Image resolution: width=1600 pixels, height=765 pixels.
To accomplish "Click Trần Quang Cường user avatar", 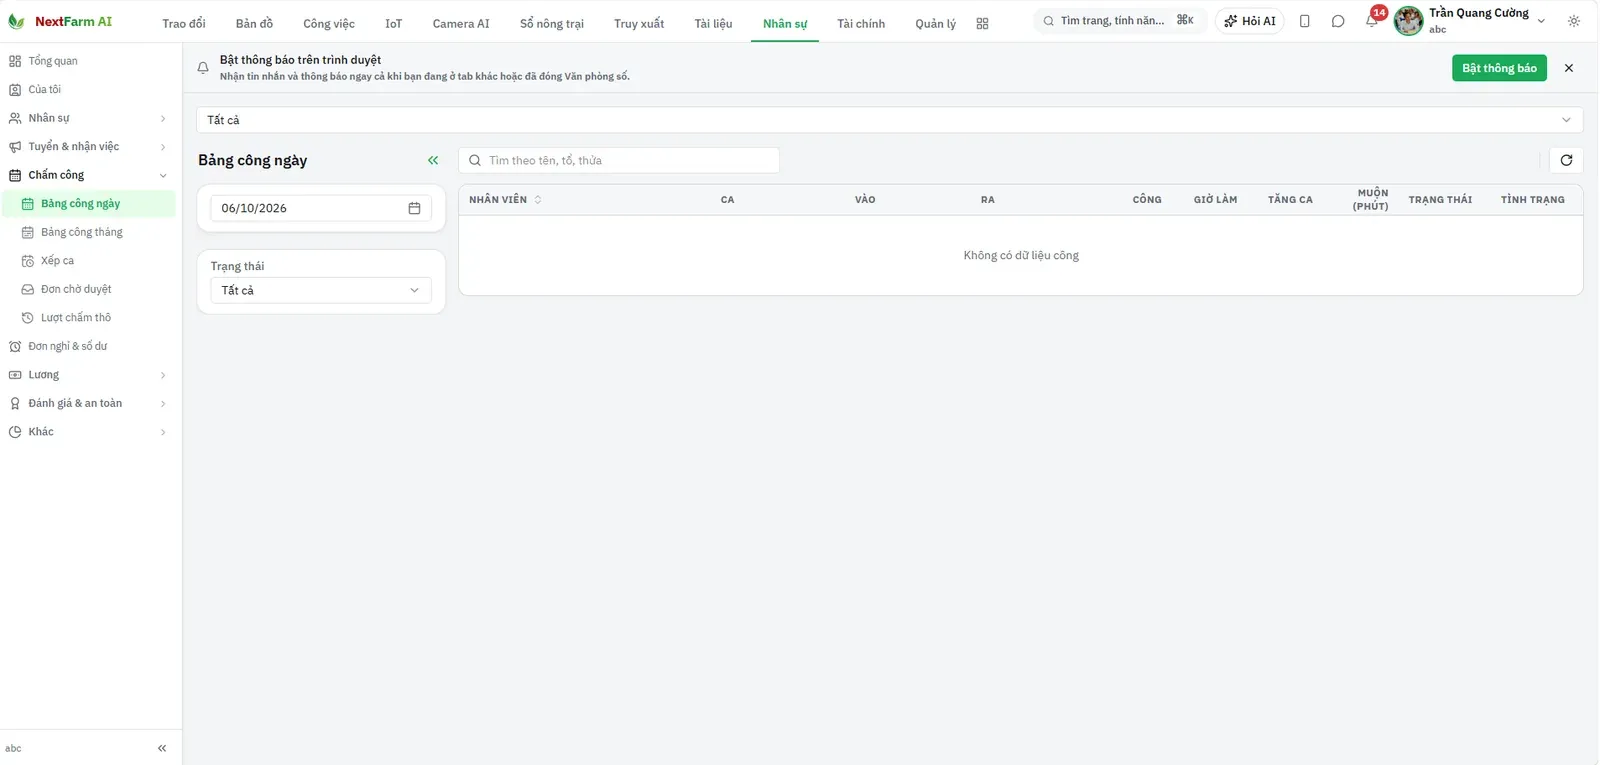I will tap(1408, 21).
